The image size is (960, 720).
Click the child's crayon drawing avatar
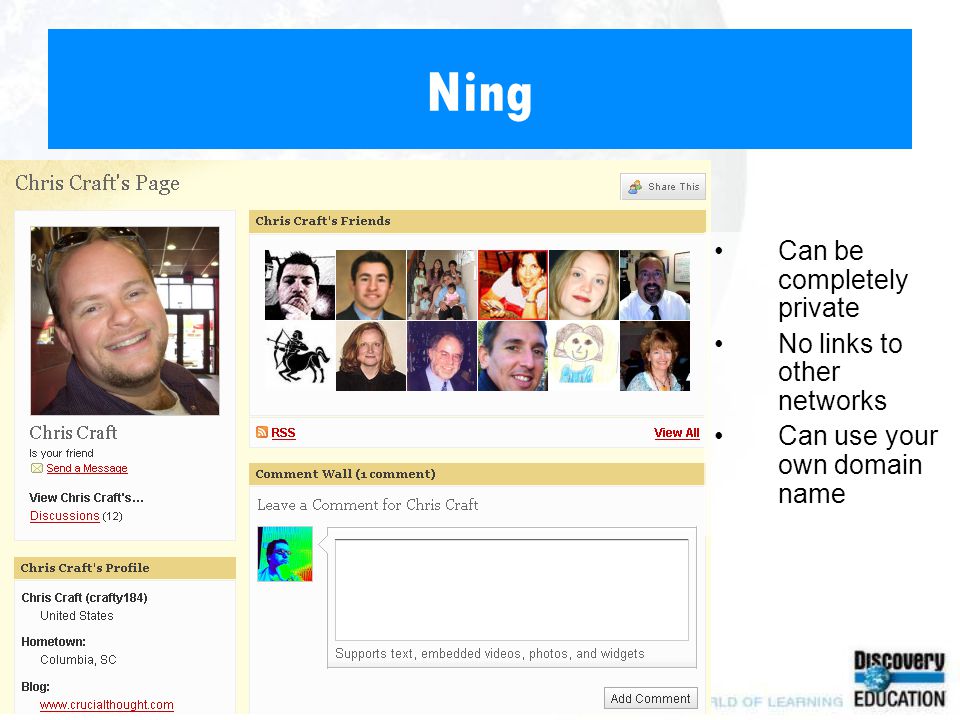584,356
